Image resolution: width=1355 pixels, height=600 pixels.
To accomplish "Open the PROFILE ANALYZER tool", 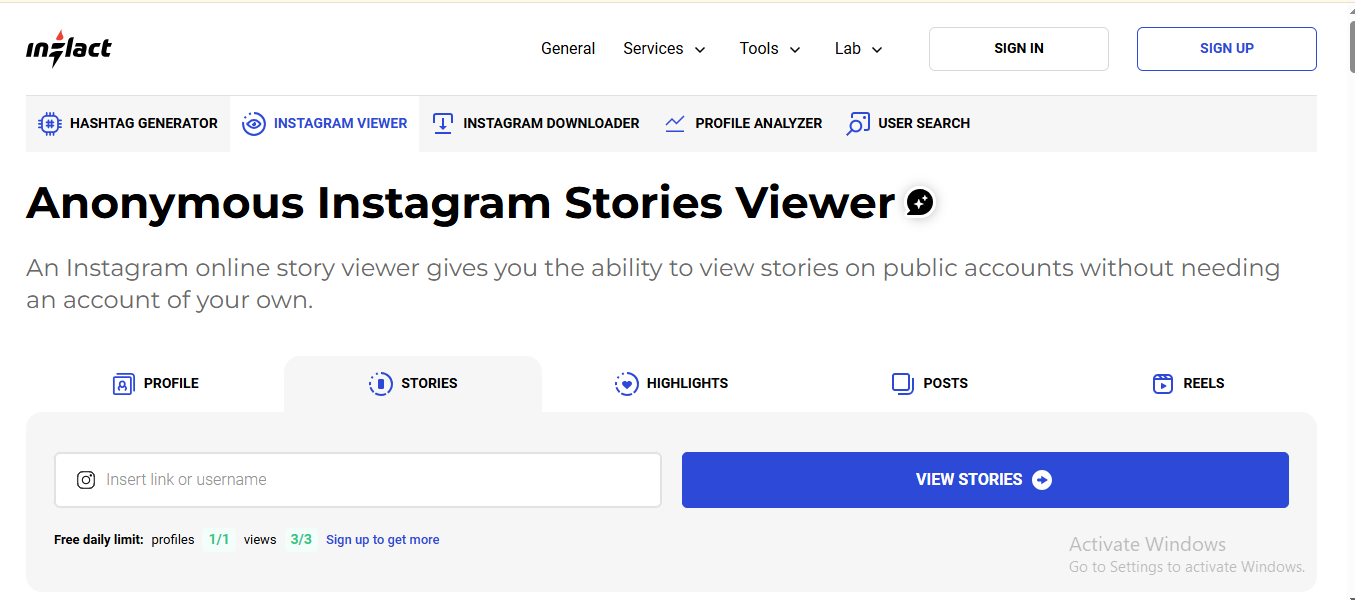I will click(x=743, y=124).
